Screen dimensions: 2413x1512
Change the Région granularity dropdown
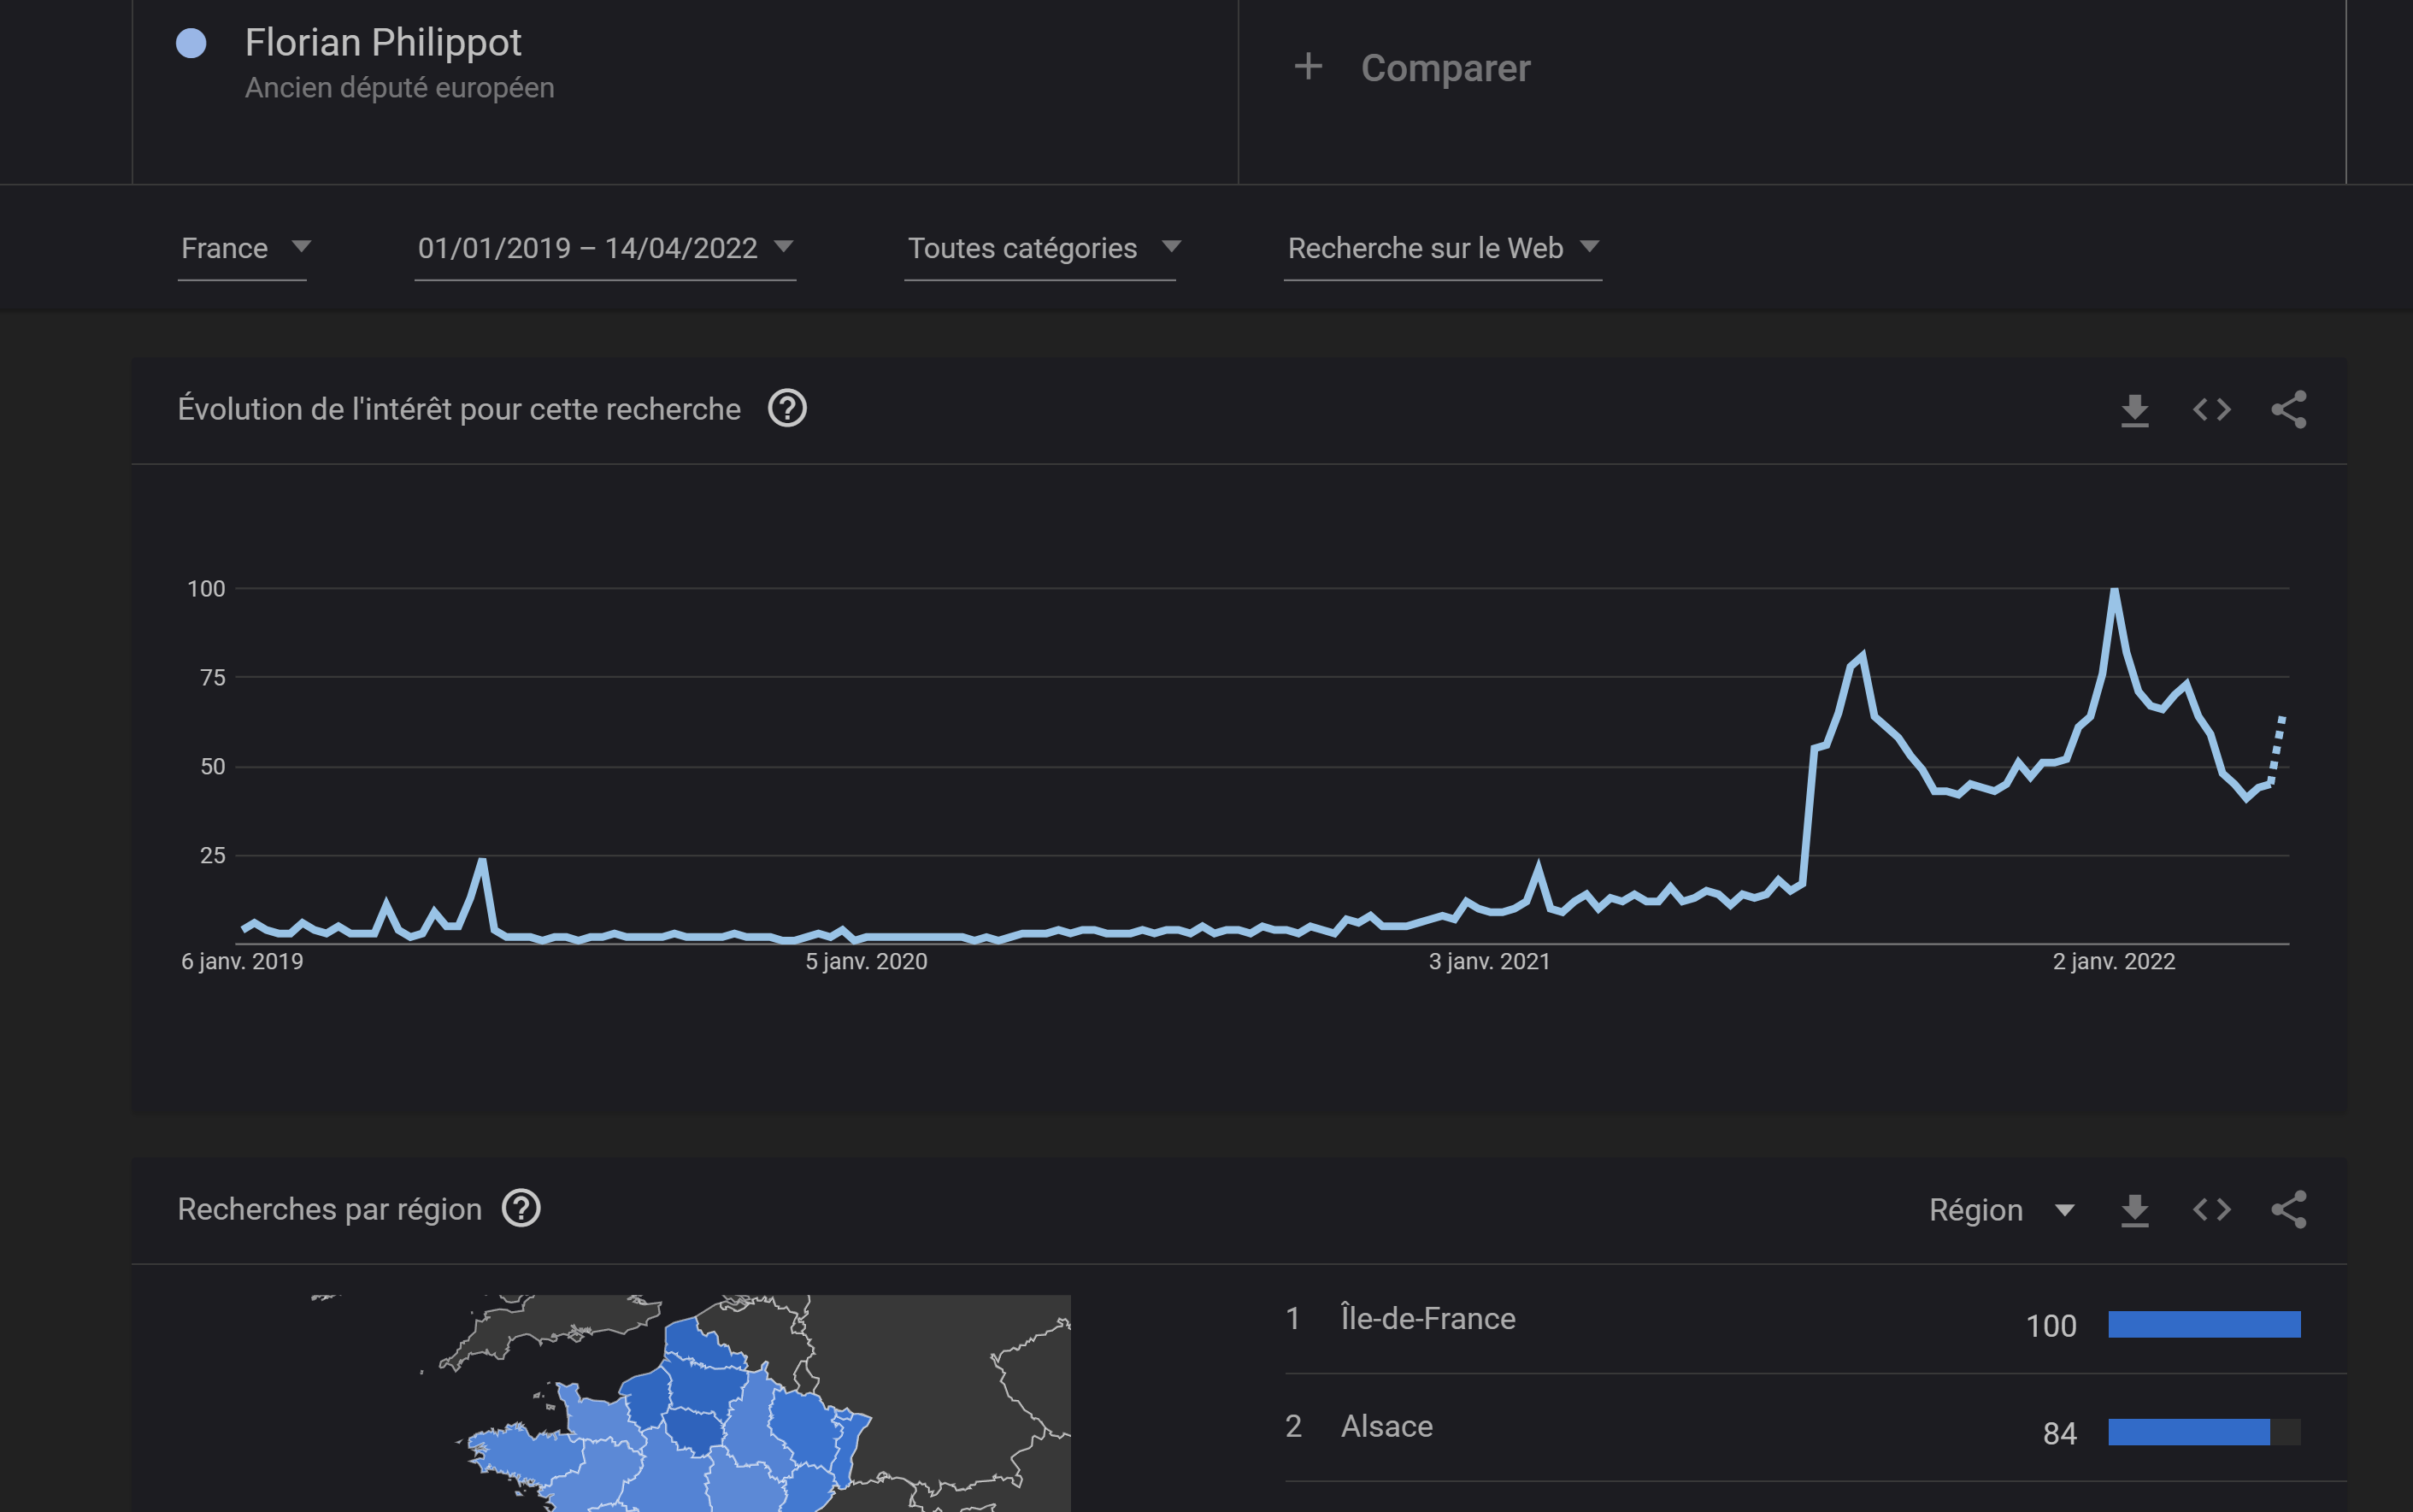pos(2000,1210)
